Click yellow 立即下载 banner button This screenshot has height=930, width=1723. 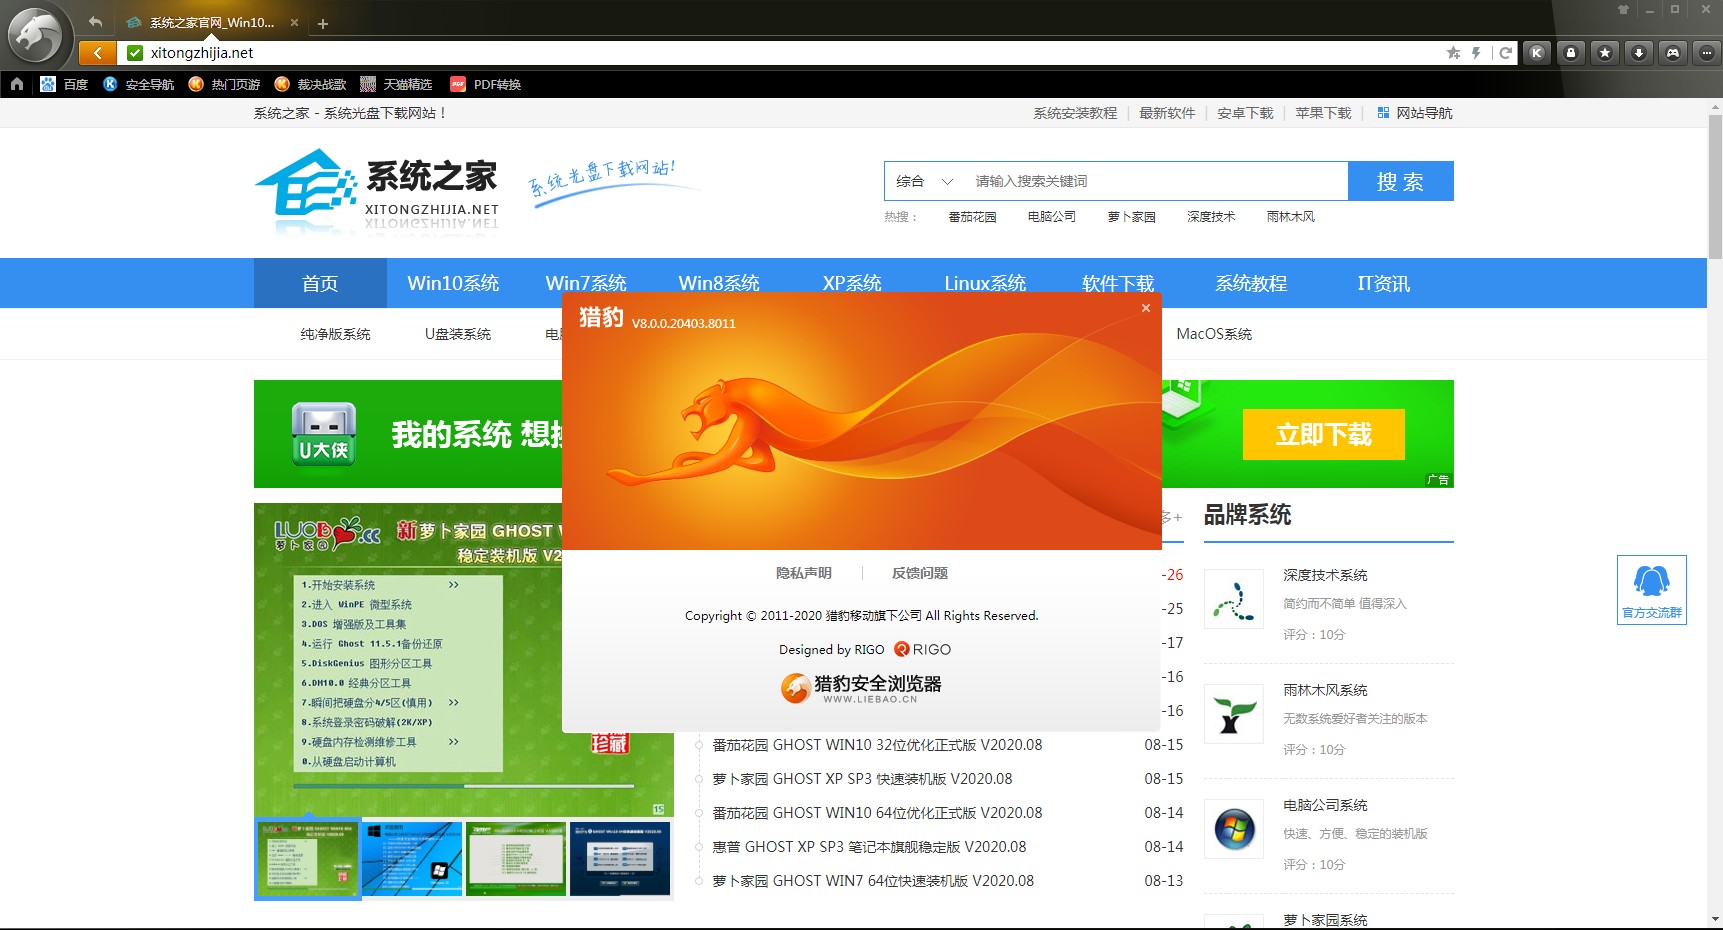[x=1324, y=434]
